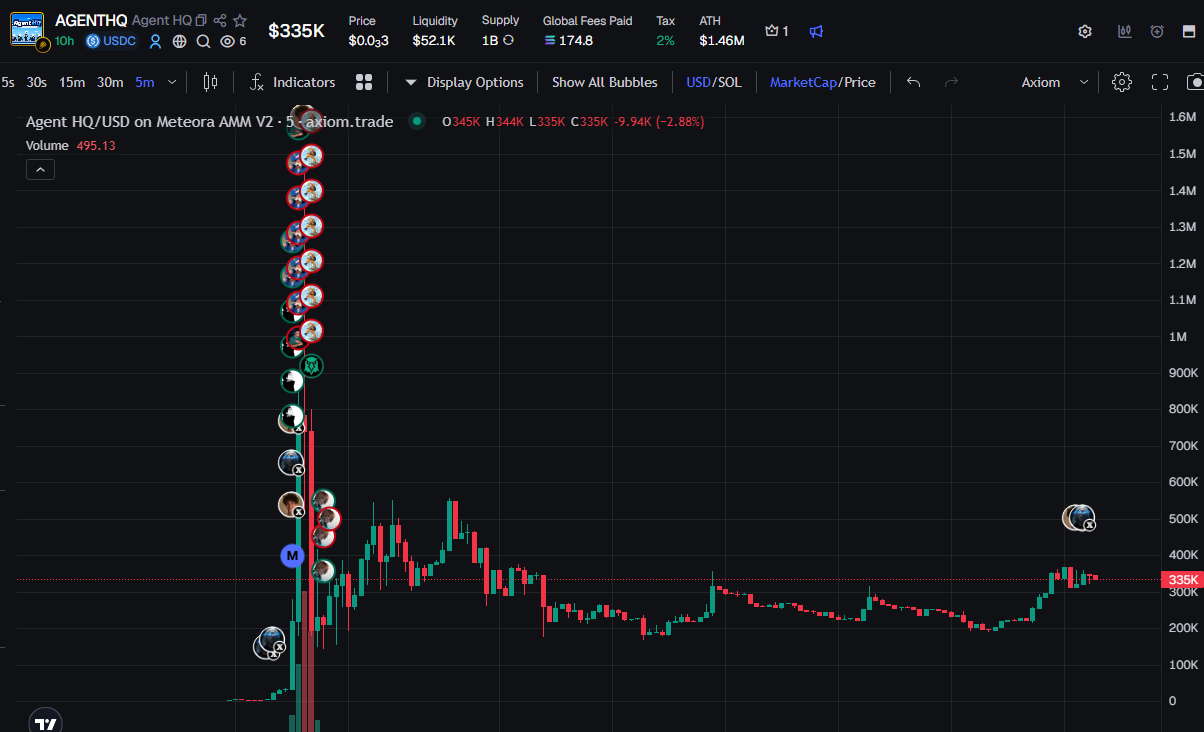Click the eye watchers icon showing 6
Screen dimensions: 1204x732
[227, 41]
